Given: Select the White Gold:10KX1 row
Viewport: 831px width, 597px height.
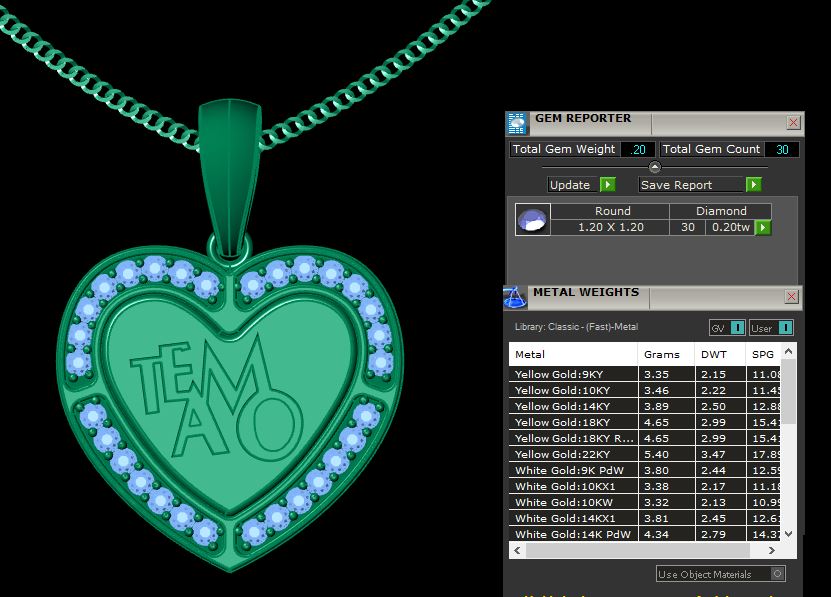Looking at the screenshot, I should [644, 486].
